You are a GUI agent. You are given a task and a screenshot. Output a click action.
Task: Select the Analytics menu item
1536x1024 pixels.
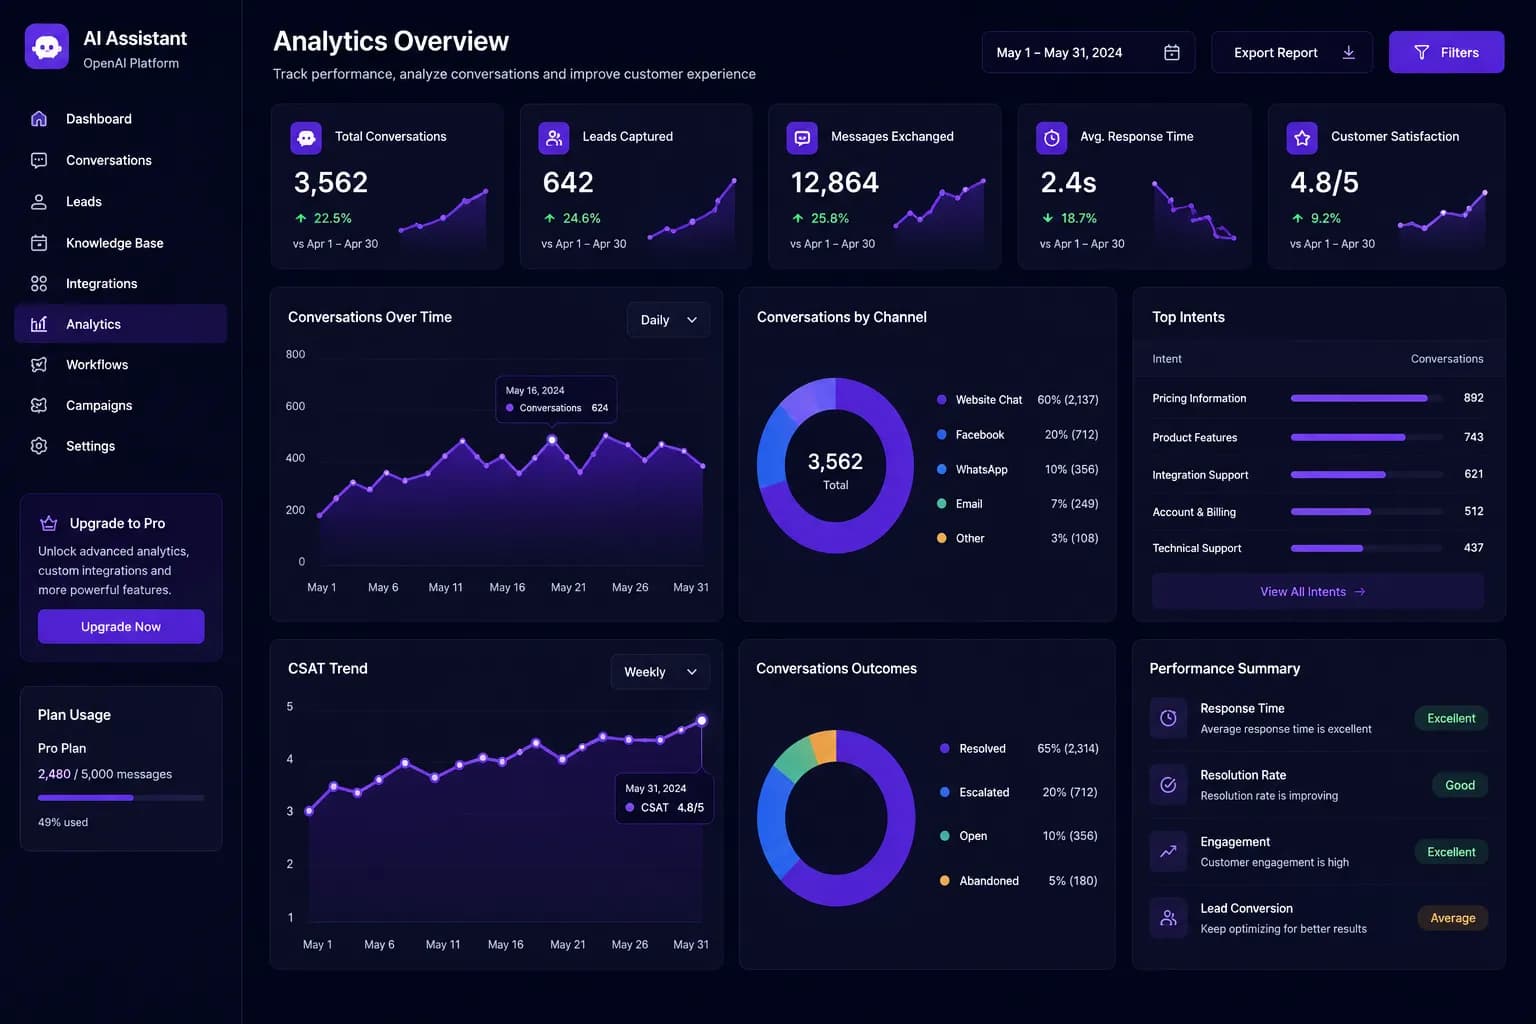pos(120,324)
